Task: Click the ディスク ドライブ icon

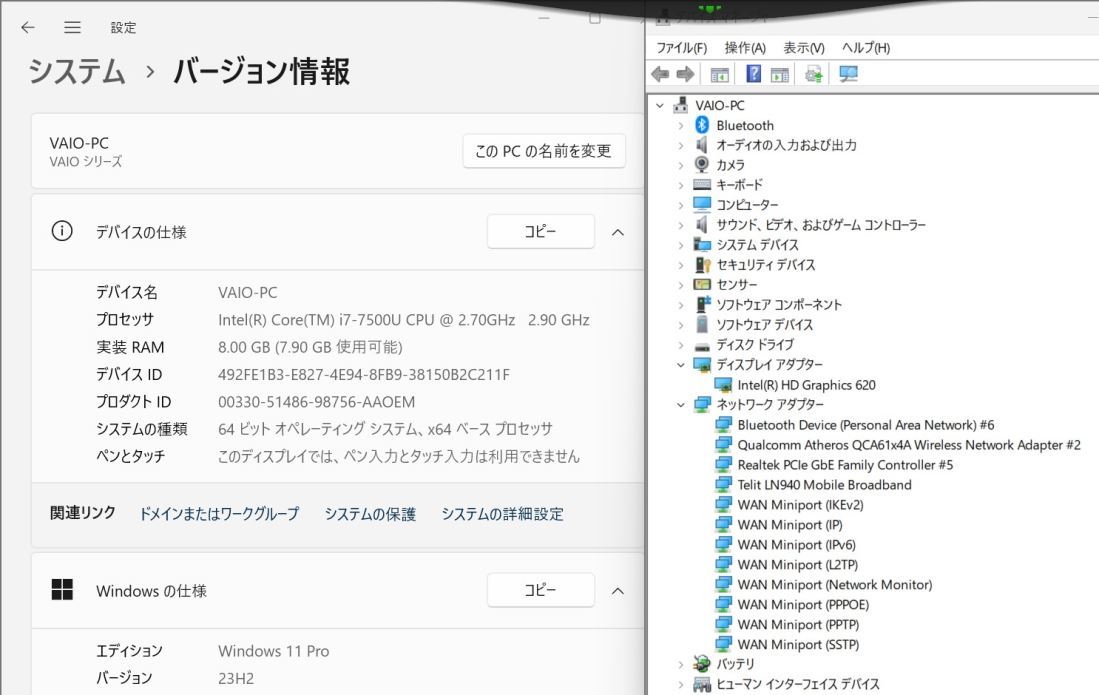Action: pyautogui.click(x=702, y=345)
